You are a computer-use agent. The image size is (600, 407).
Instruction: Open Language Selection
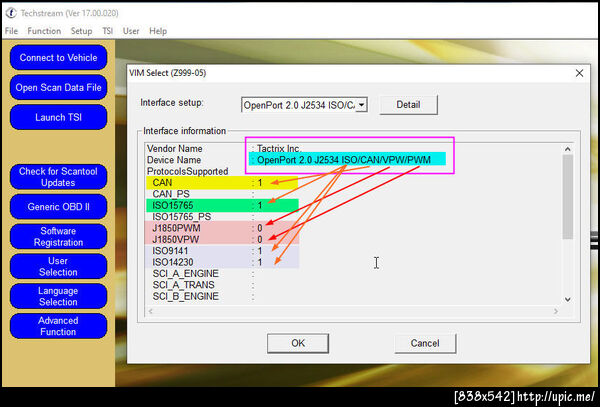pos(59,296)
